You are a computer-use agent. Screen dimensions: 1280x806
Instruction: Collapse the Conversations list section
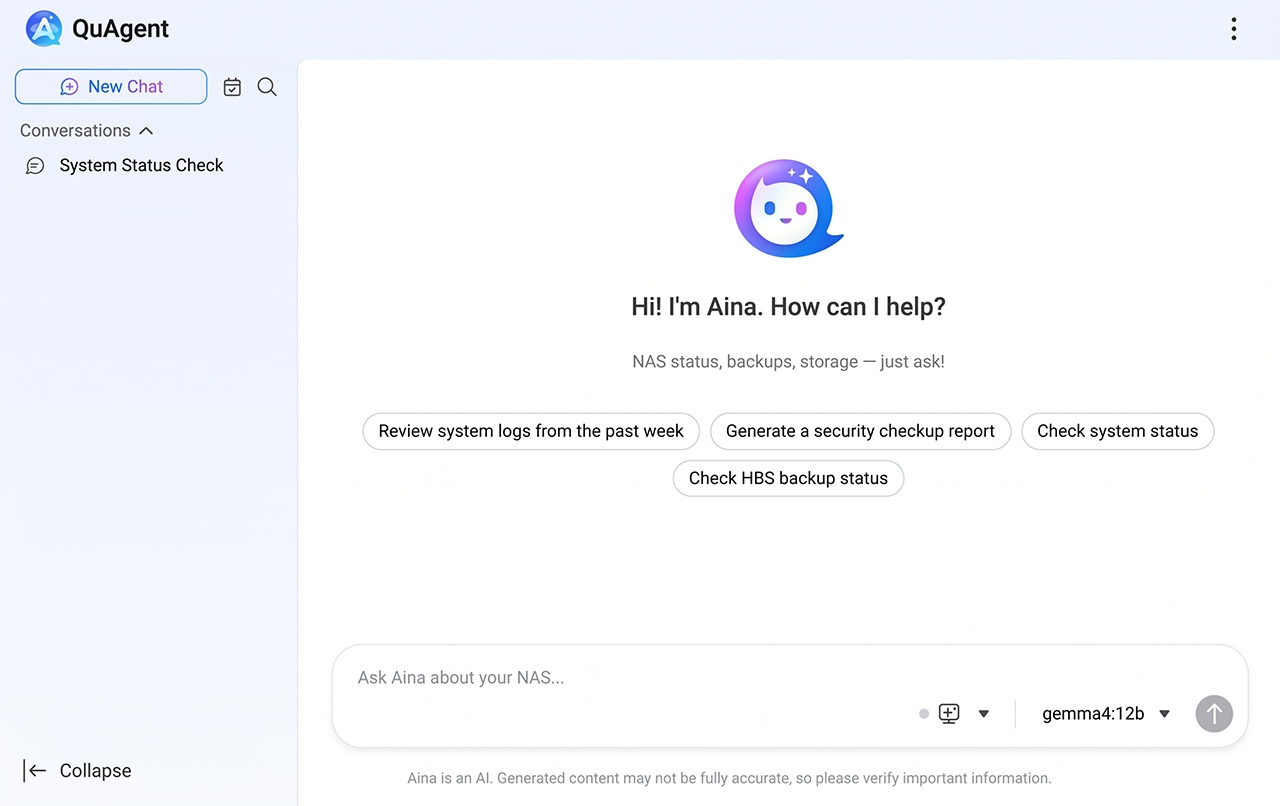[x=87, y=131]
